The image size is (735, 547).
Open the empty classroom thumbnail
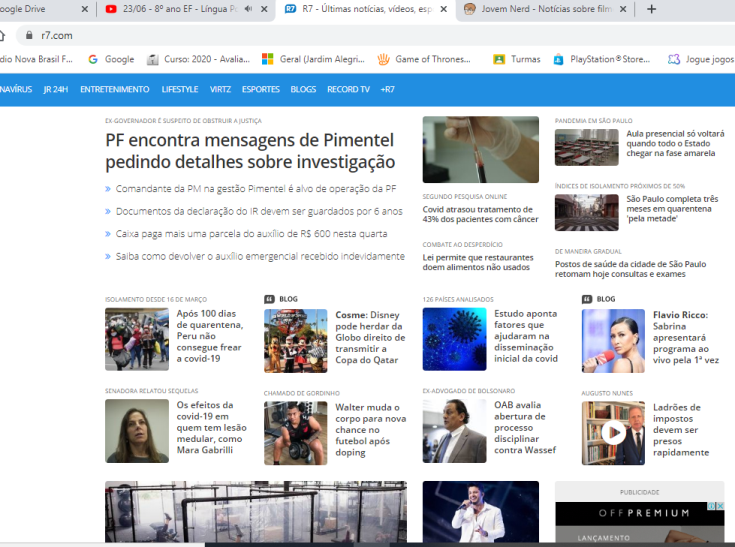tap(586, 148)
